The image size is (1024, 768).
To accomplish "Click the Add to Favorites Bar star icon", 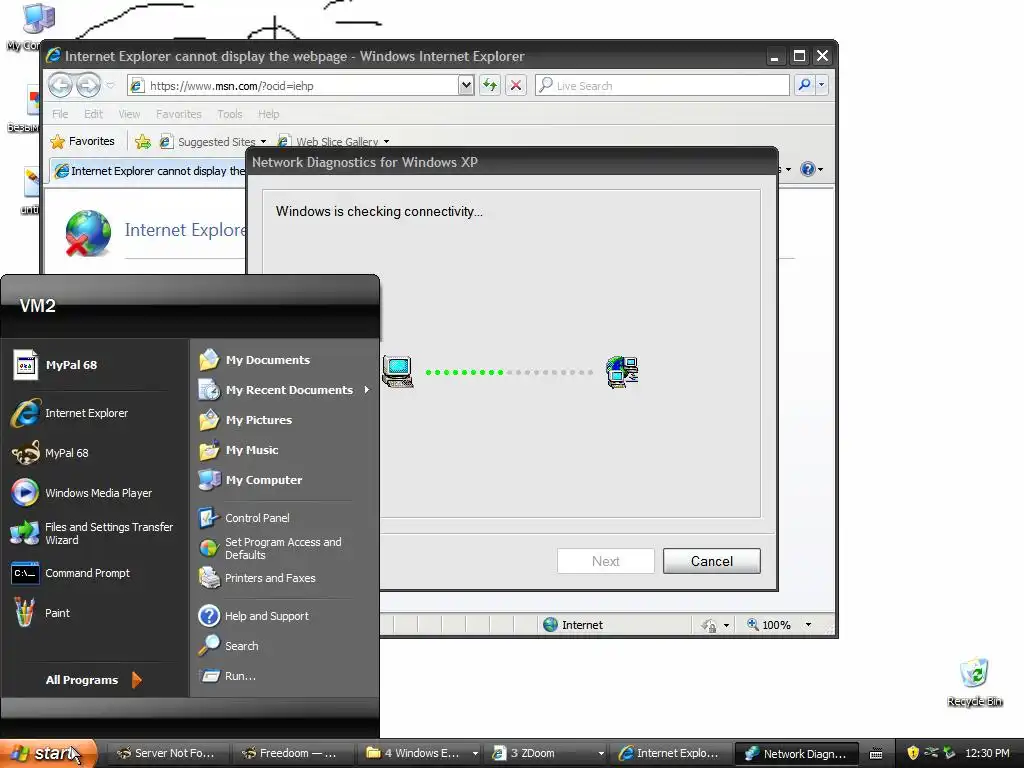I will coord(143,142).
